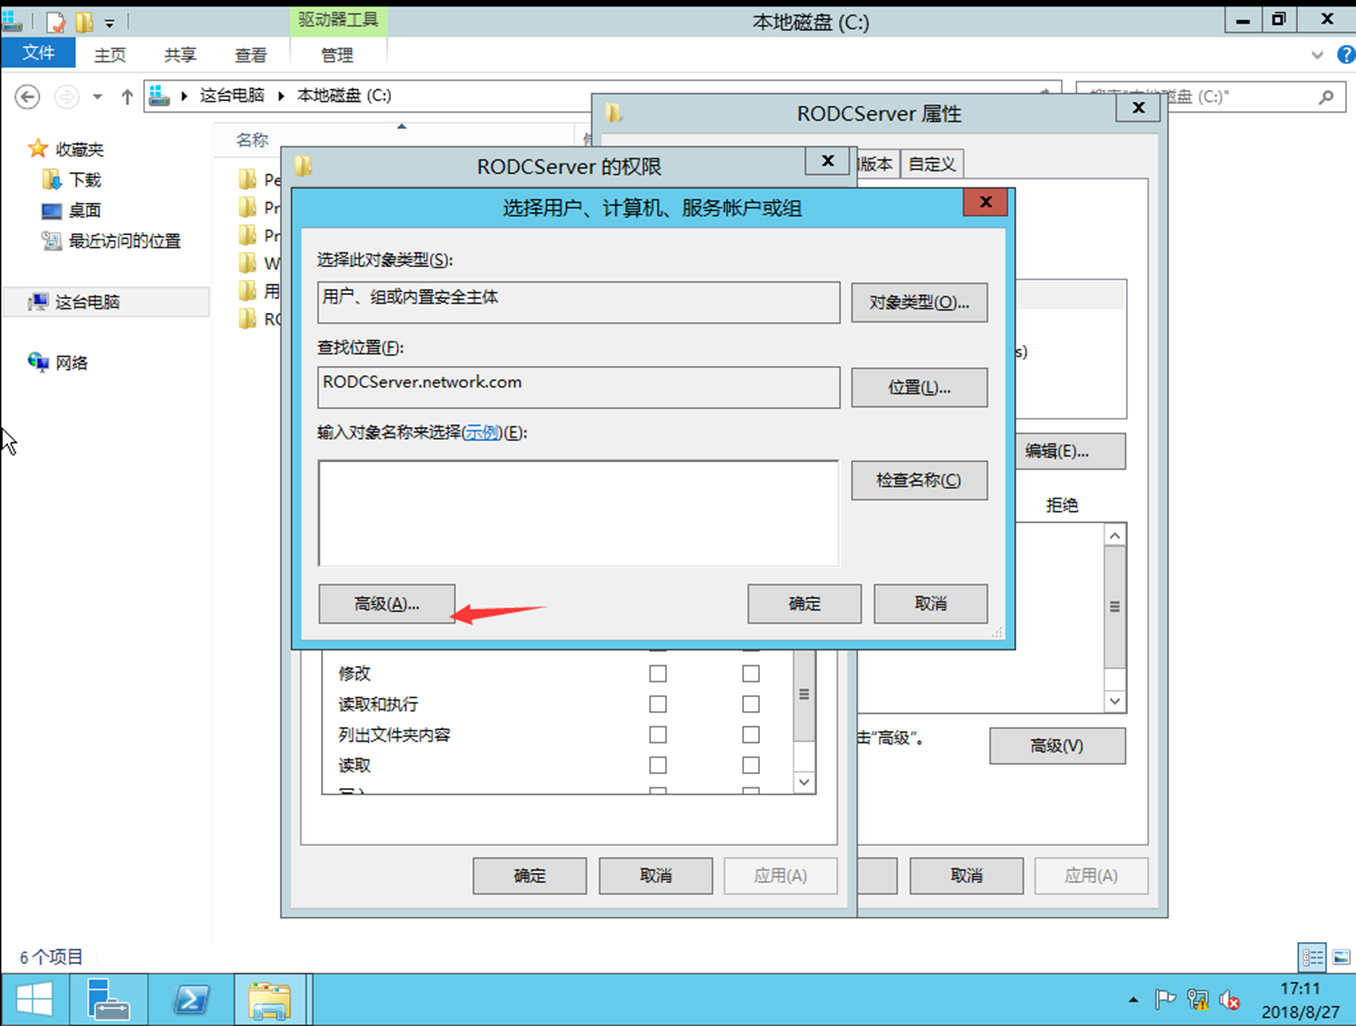Open Server Manager from taskbar
Image resolution: width=1356 pixels, height=1026 pixels.
tap(107, 1000)
